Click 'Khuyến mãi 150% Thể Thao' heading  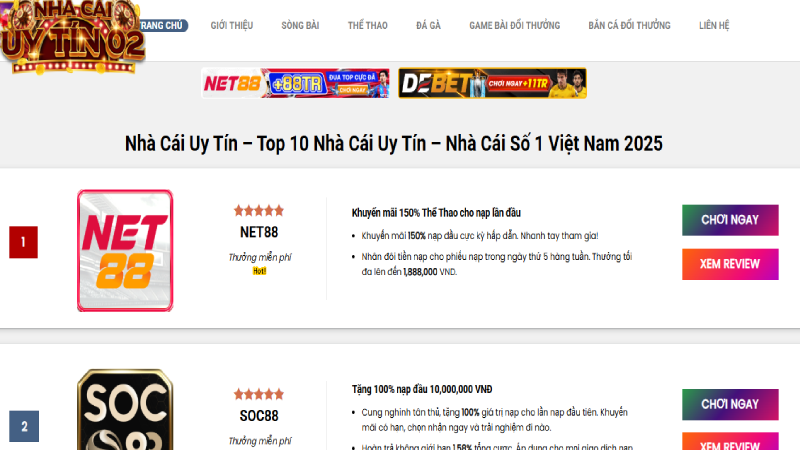click(x=436, y=213)
